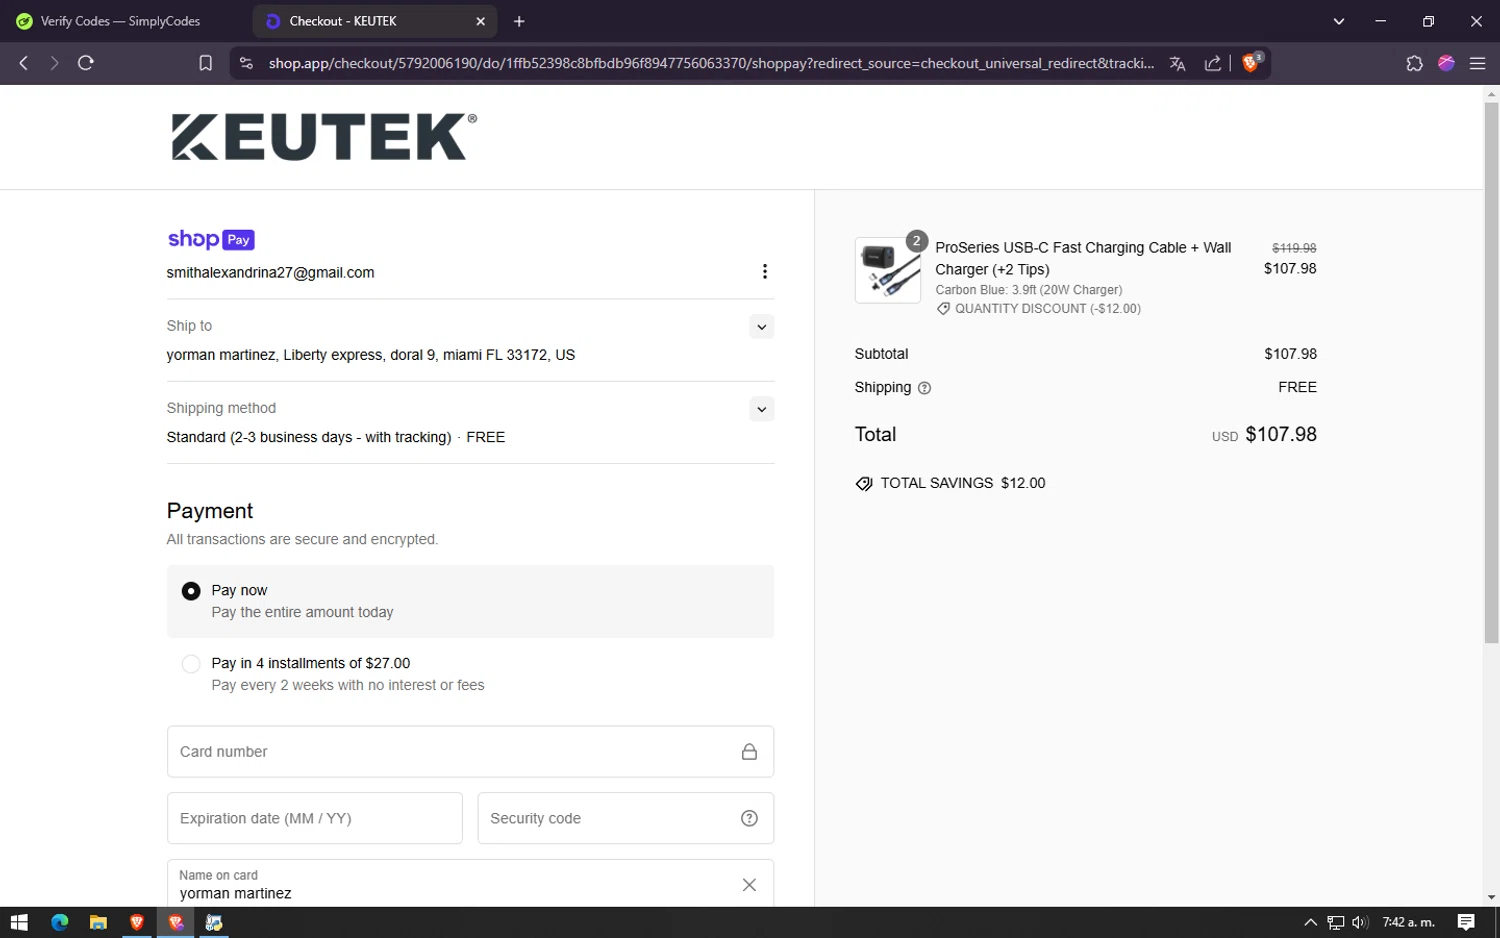Select the Pay now radio option
Screen dimensions: 1500x938
tap(191, 591)
